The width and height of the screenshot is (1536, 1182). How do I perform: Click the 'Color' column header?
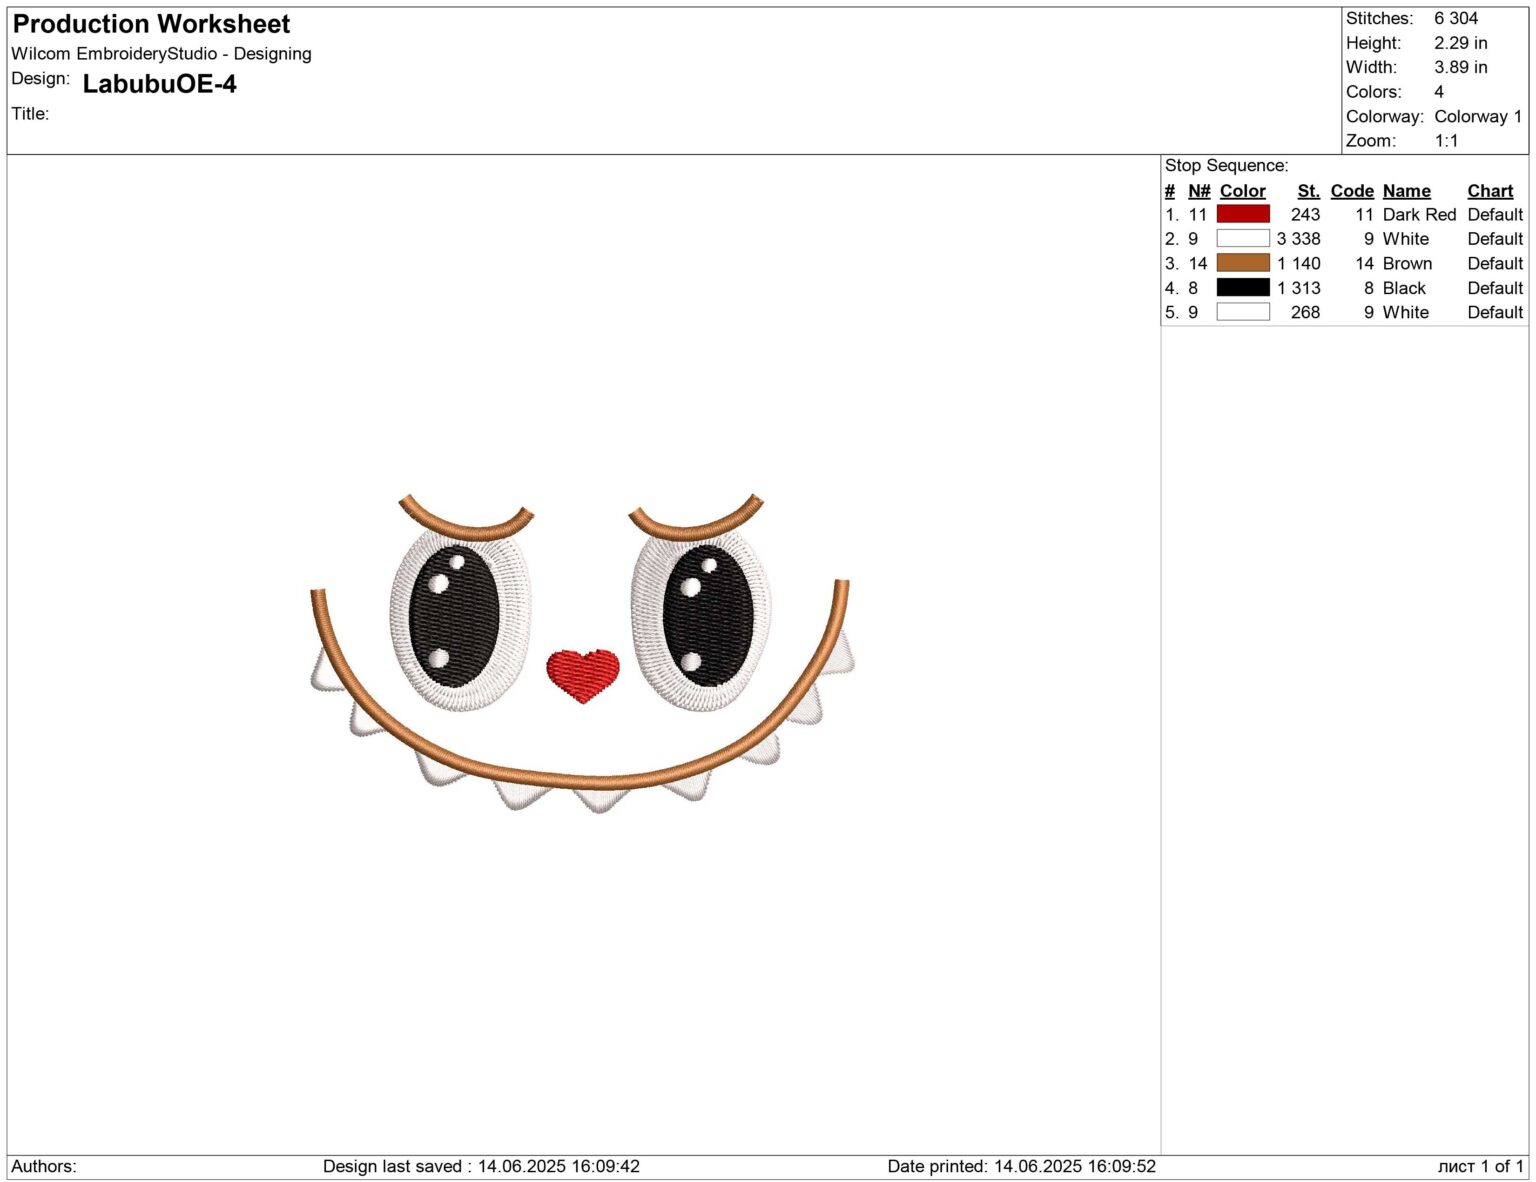click(x=1243, y=190)
